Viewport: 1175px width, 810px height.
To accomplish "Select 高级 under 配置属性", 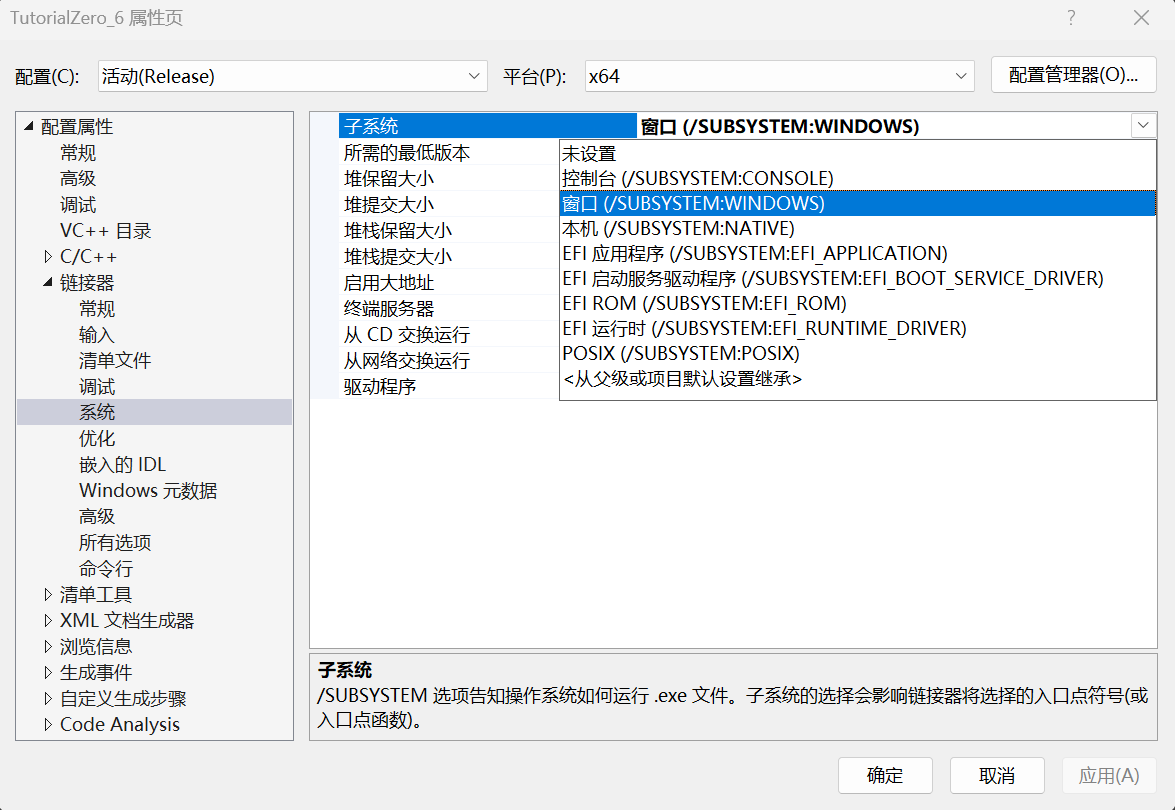I will [x=78, y=178].
